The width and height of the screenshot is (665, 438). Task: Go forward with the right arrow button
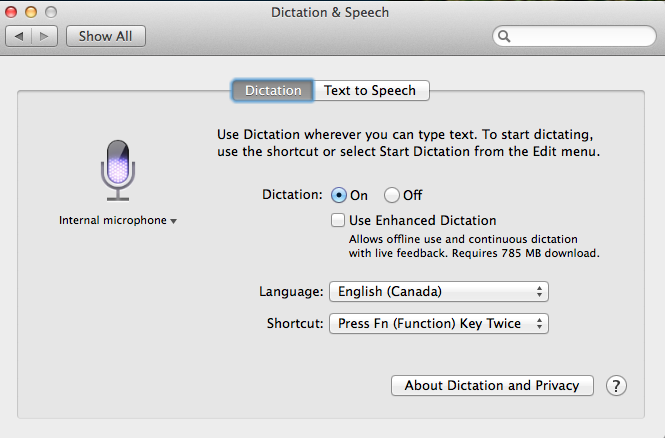point(45,36)
